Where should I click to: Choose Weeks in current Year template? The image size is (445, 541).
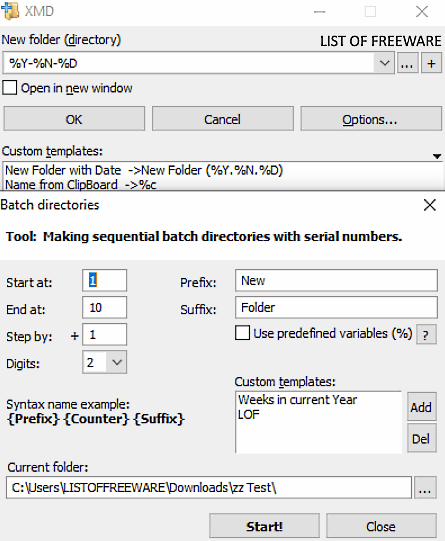pyautogui.click(x=297, y=400)
